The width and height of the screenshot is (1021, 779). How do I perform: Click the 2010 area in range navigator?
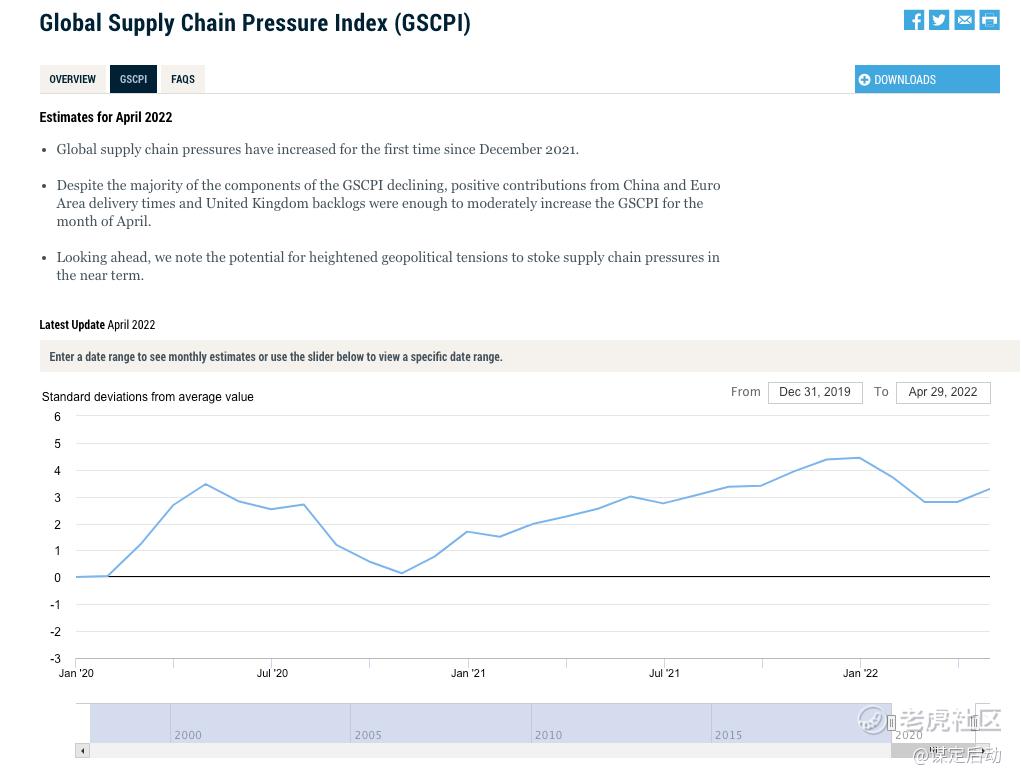coord(548,723)
